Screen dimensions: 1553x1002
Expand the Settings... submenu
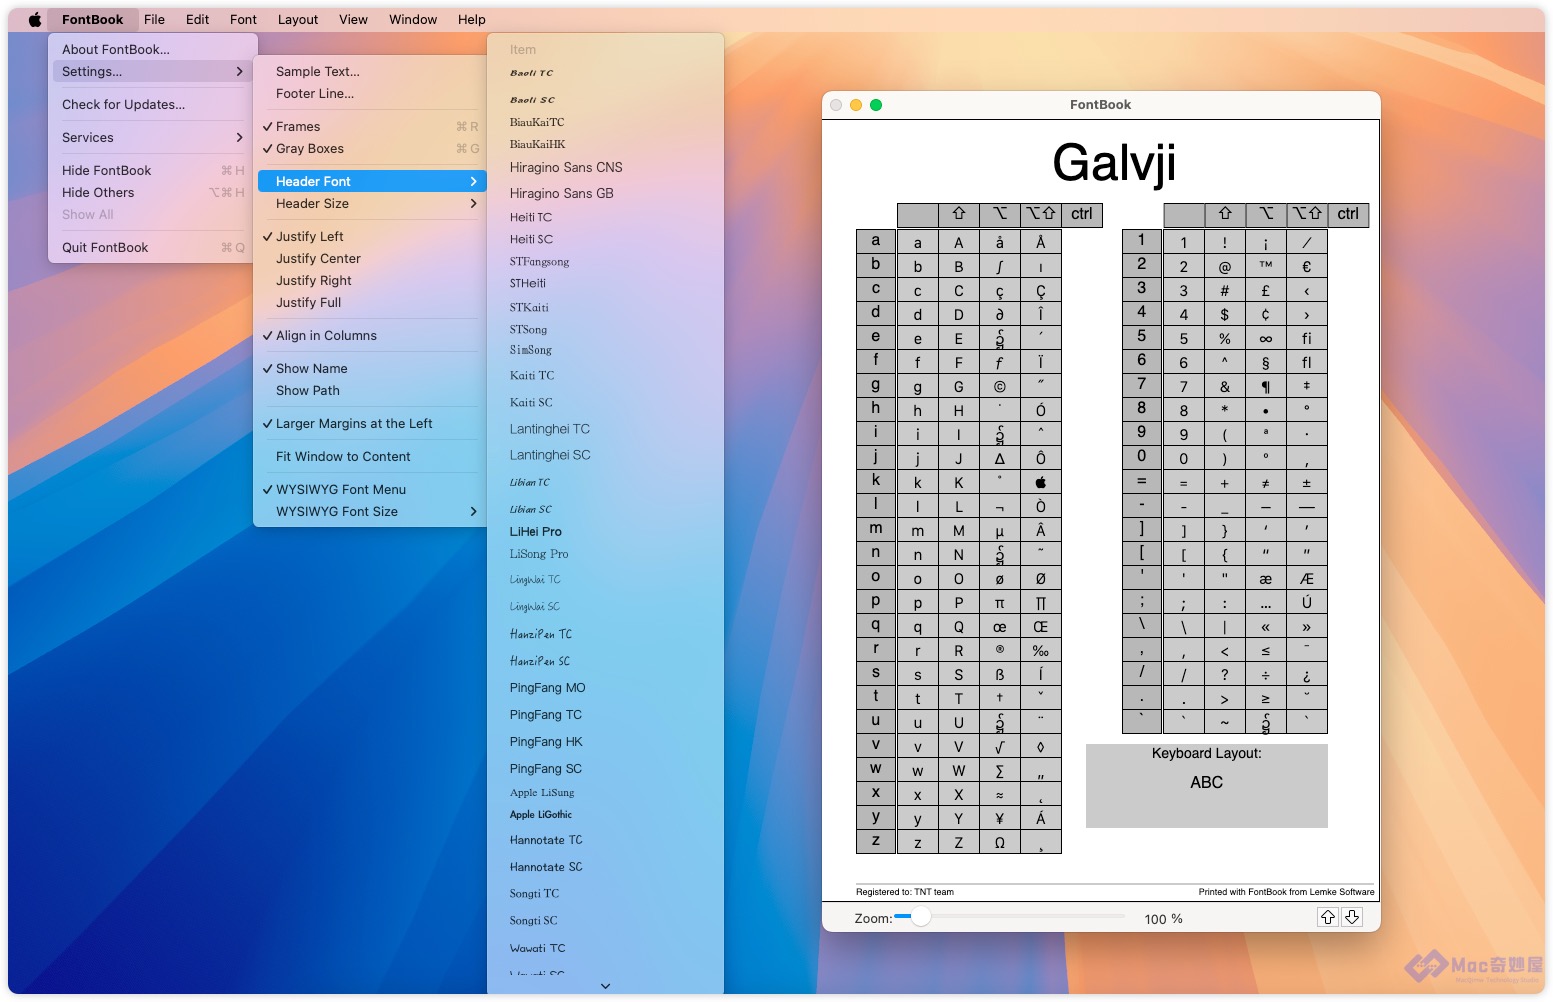pyautogui.click(x=152, y=71)
